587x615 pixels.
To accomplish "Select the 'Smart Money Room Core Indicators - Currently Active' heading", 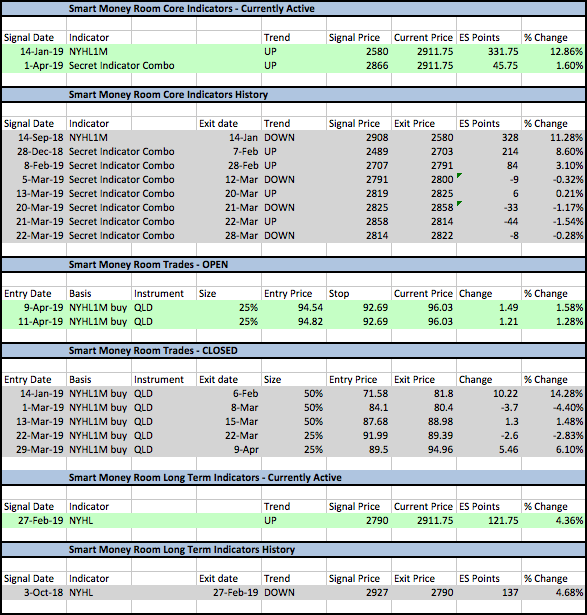I will (191, 9).
